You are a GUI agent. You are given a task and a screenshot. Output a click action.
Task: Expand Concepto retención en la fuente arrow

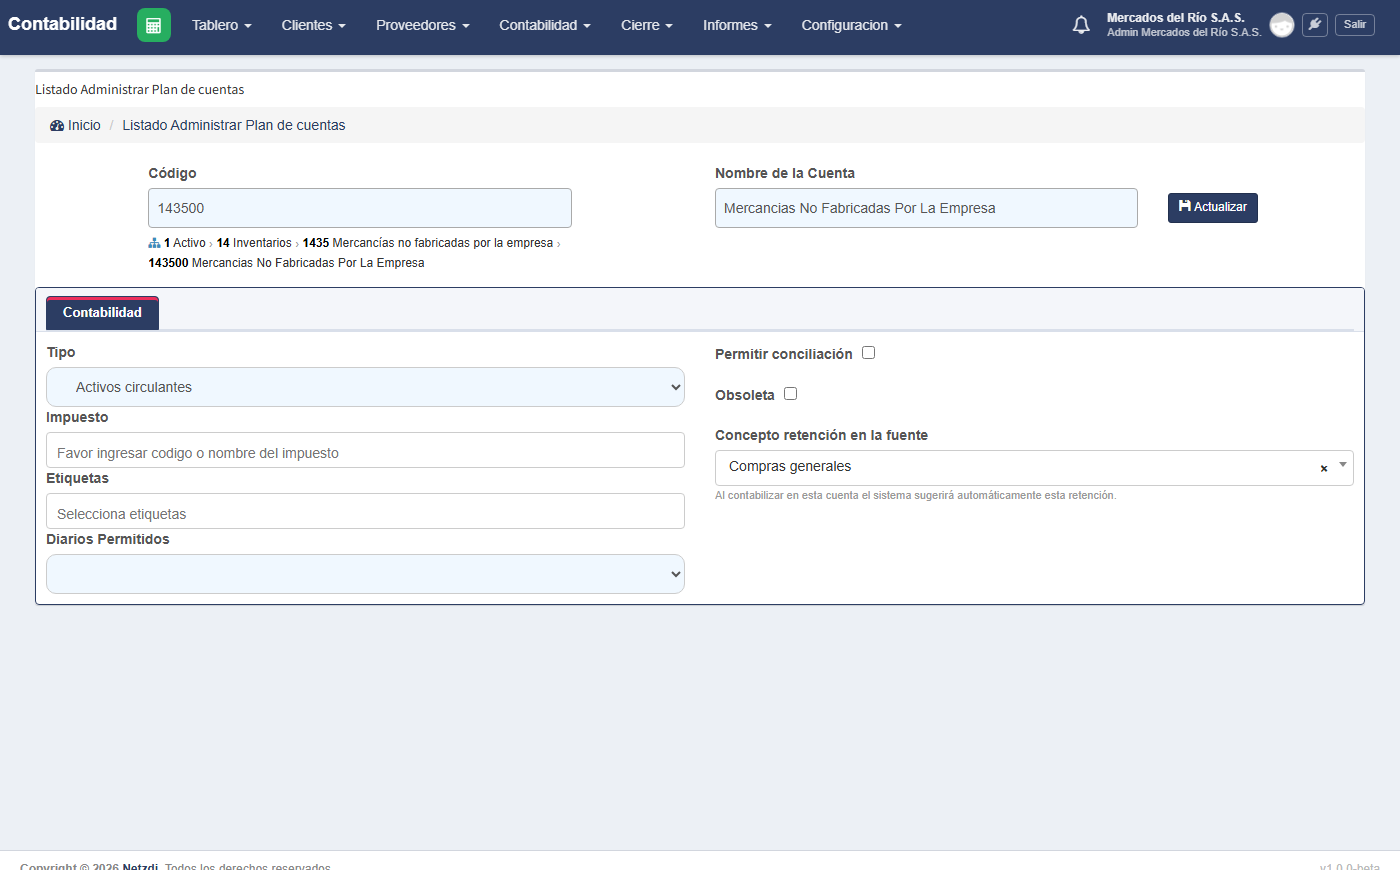(1343, 465)
